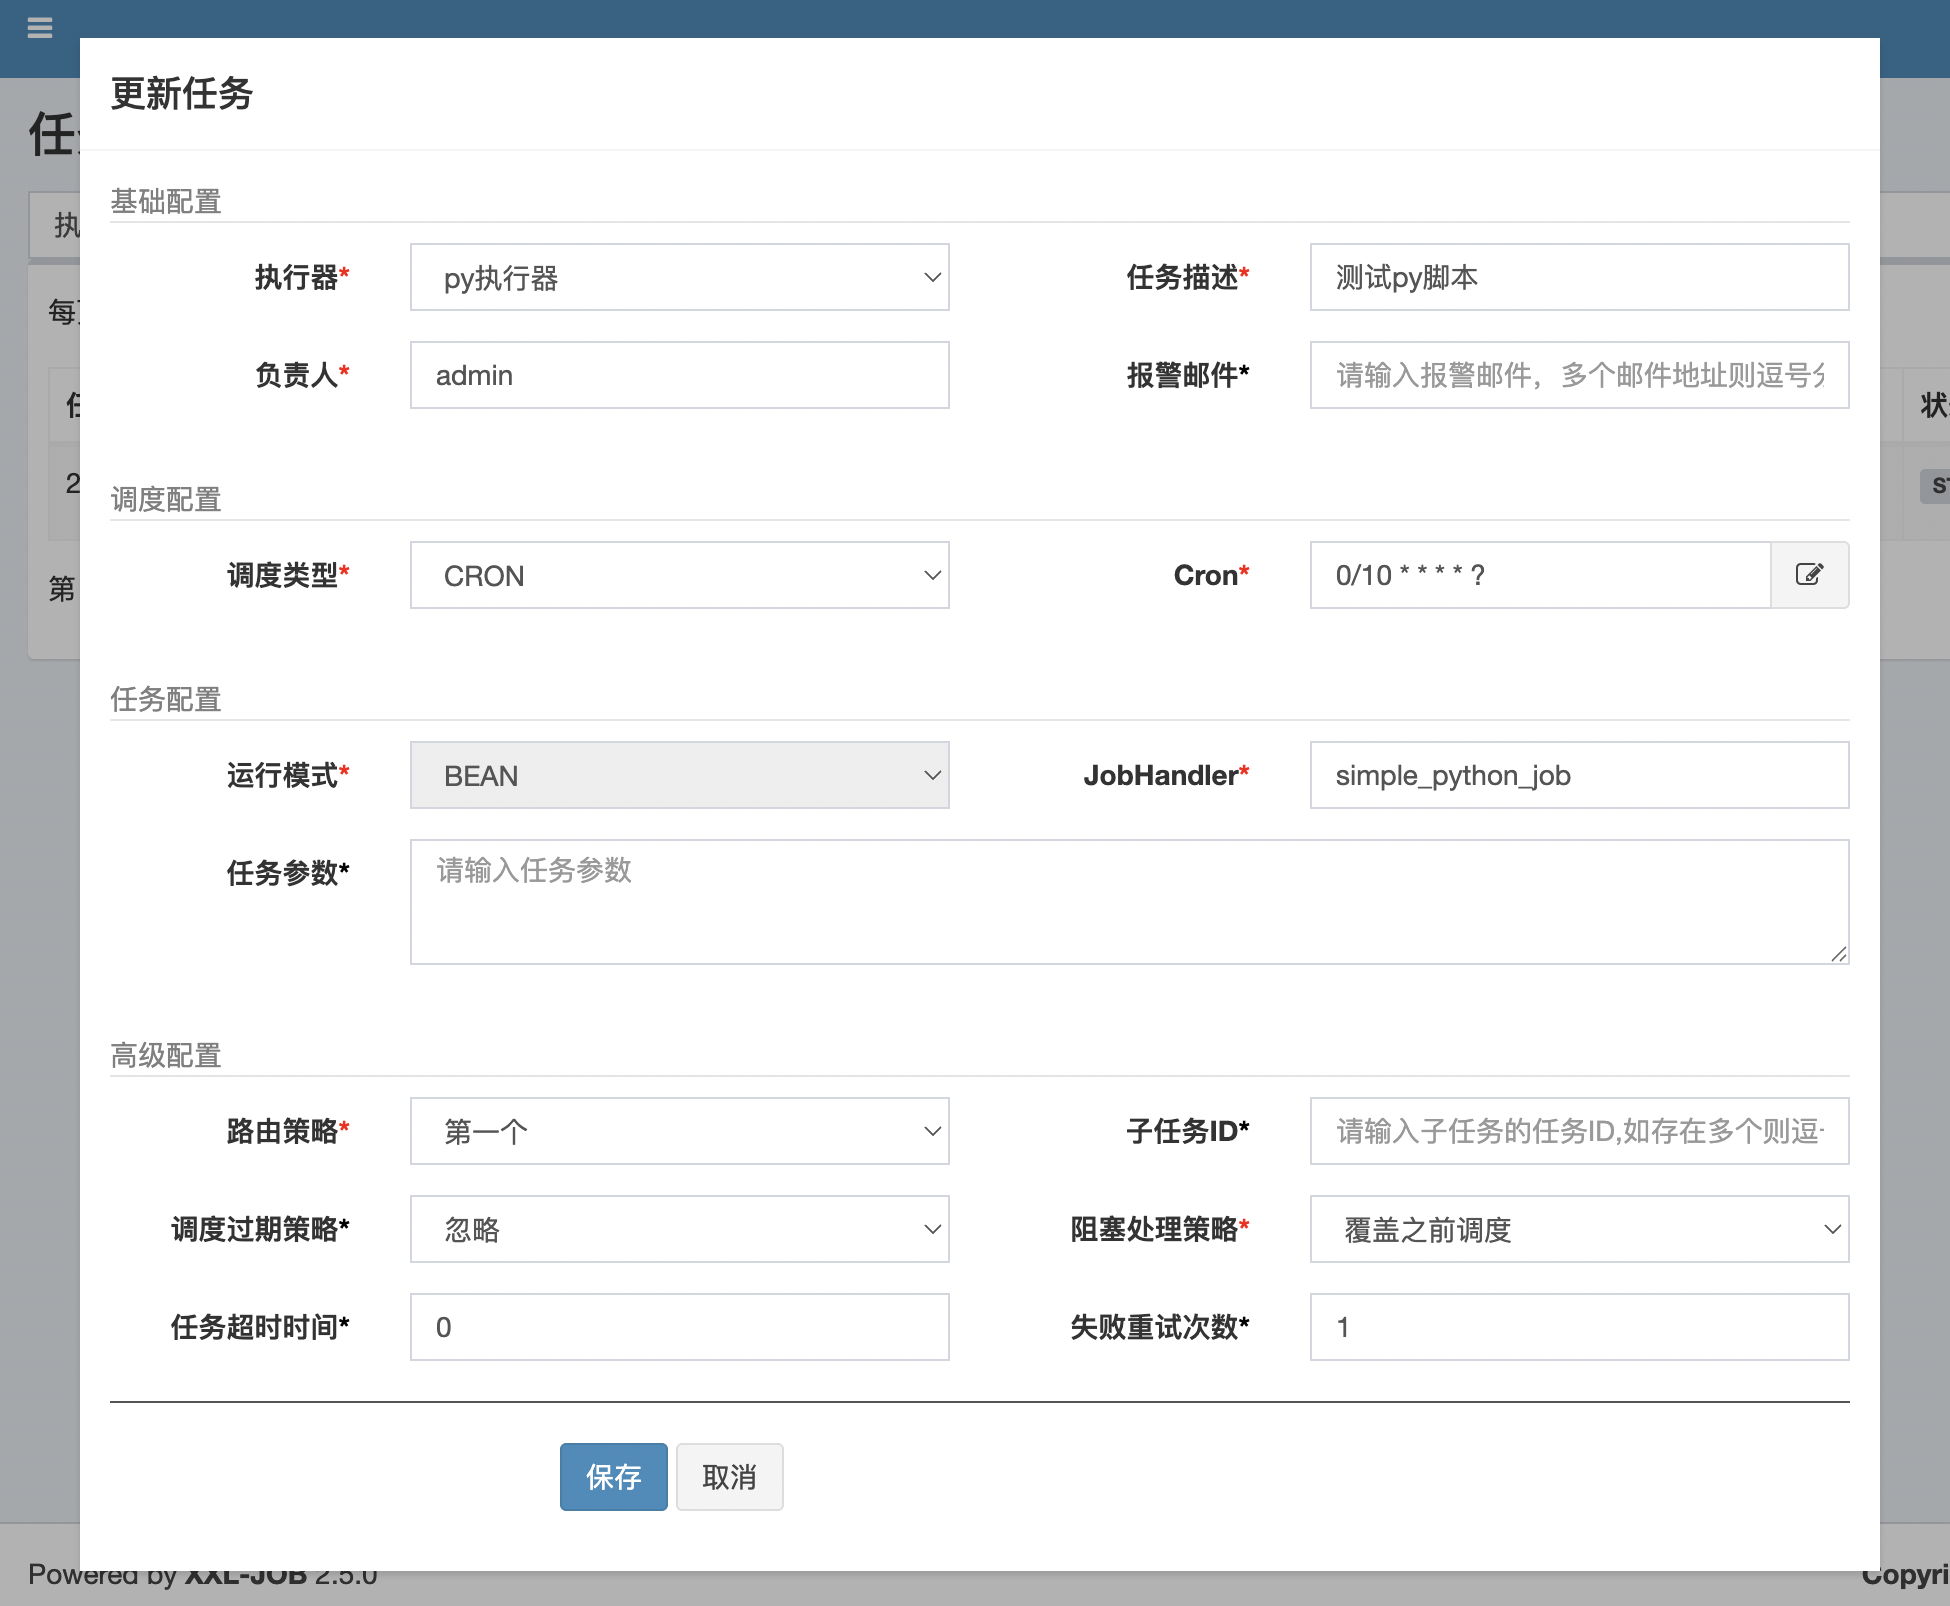
Task: Click the JobHandler input field
Action: coord(1578,775)
